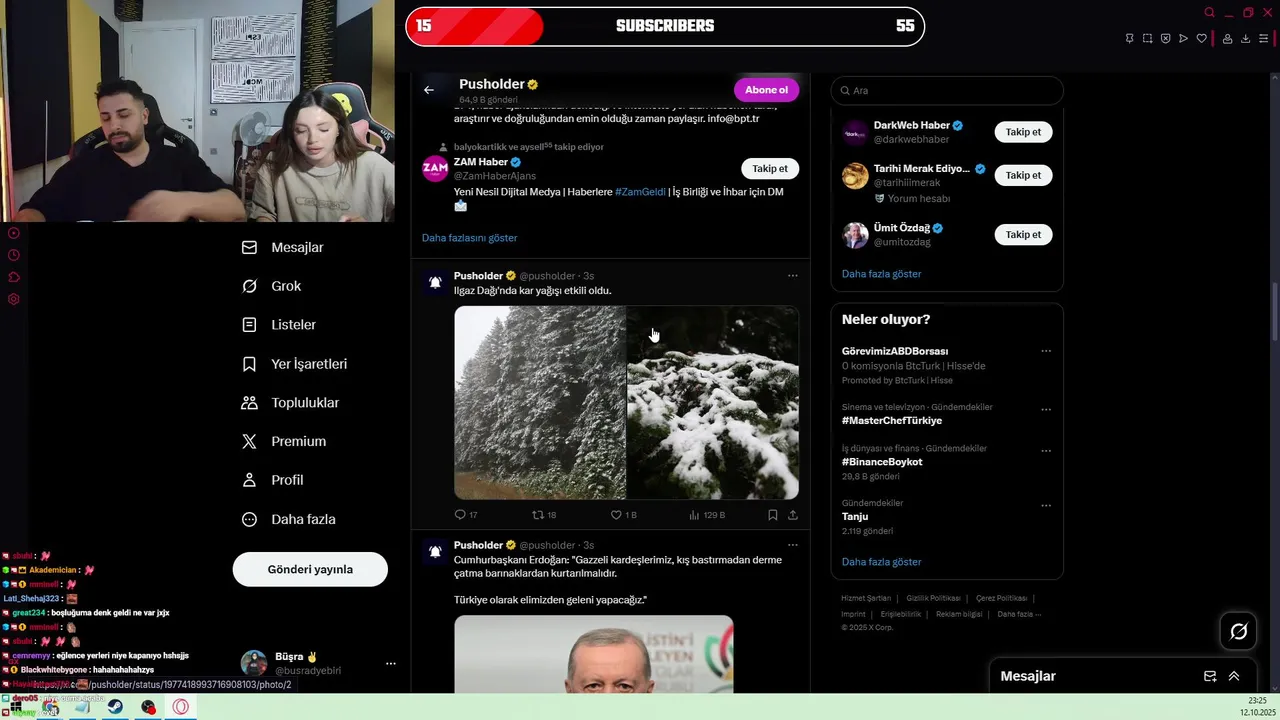Open Ümit Özdağ's profile avatar
This screenshot has width=1280, height=720.
(x=855, y=235)
